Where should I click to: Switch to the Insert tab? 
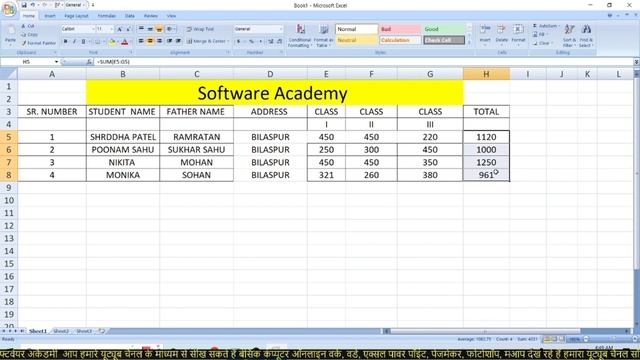50,16
